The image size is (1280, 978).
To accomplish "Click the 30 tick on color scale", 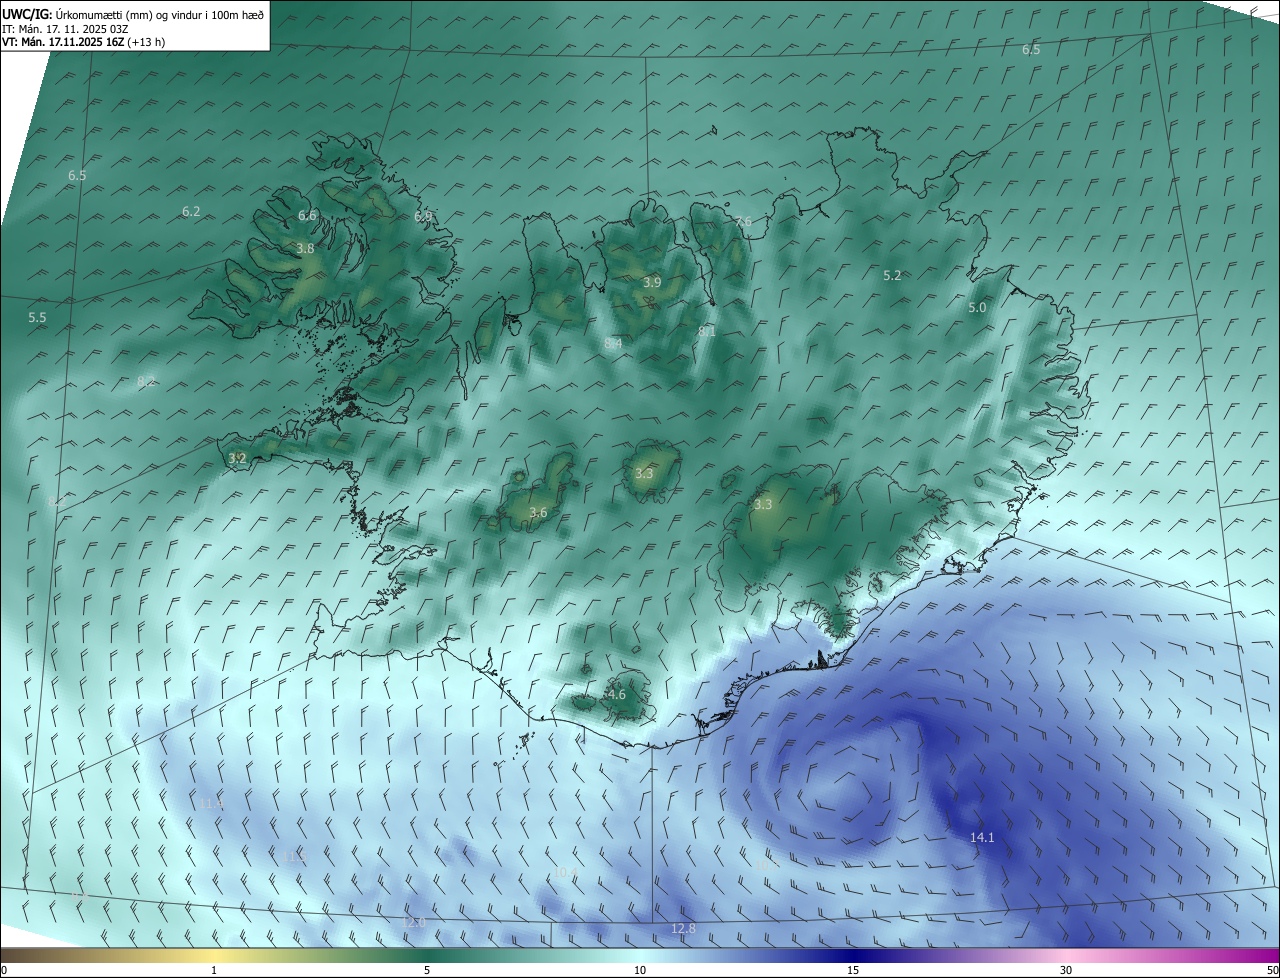I will [1066, 970].
